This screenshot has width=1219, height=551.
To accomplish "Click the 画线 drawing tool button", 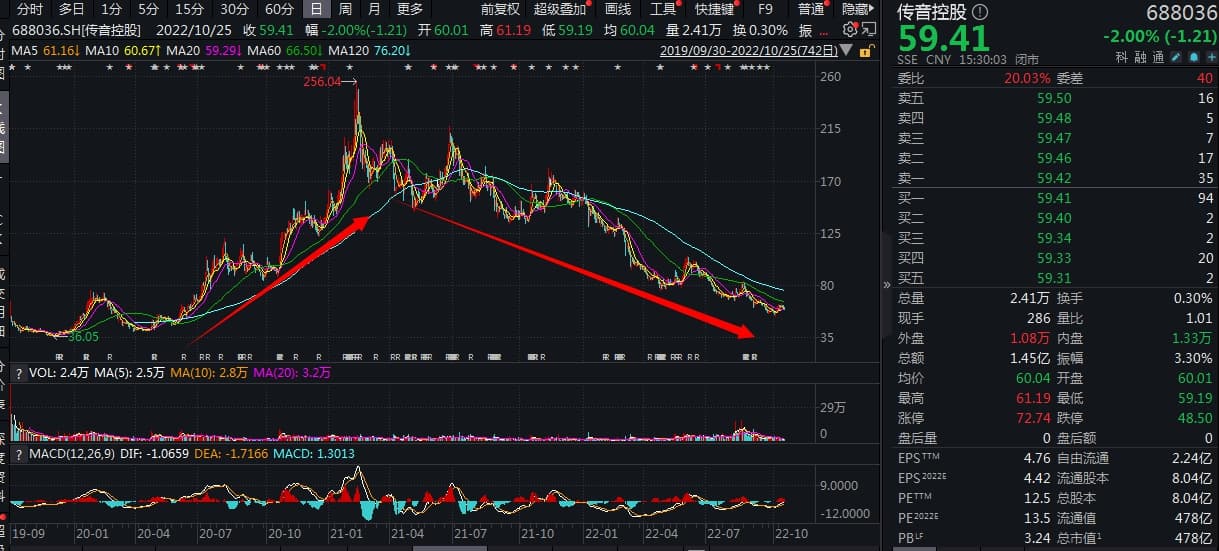I will click(x=619, y=9).
